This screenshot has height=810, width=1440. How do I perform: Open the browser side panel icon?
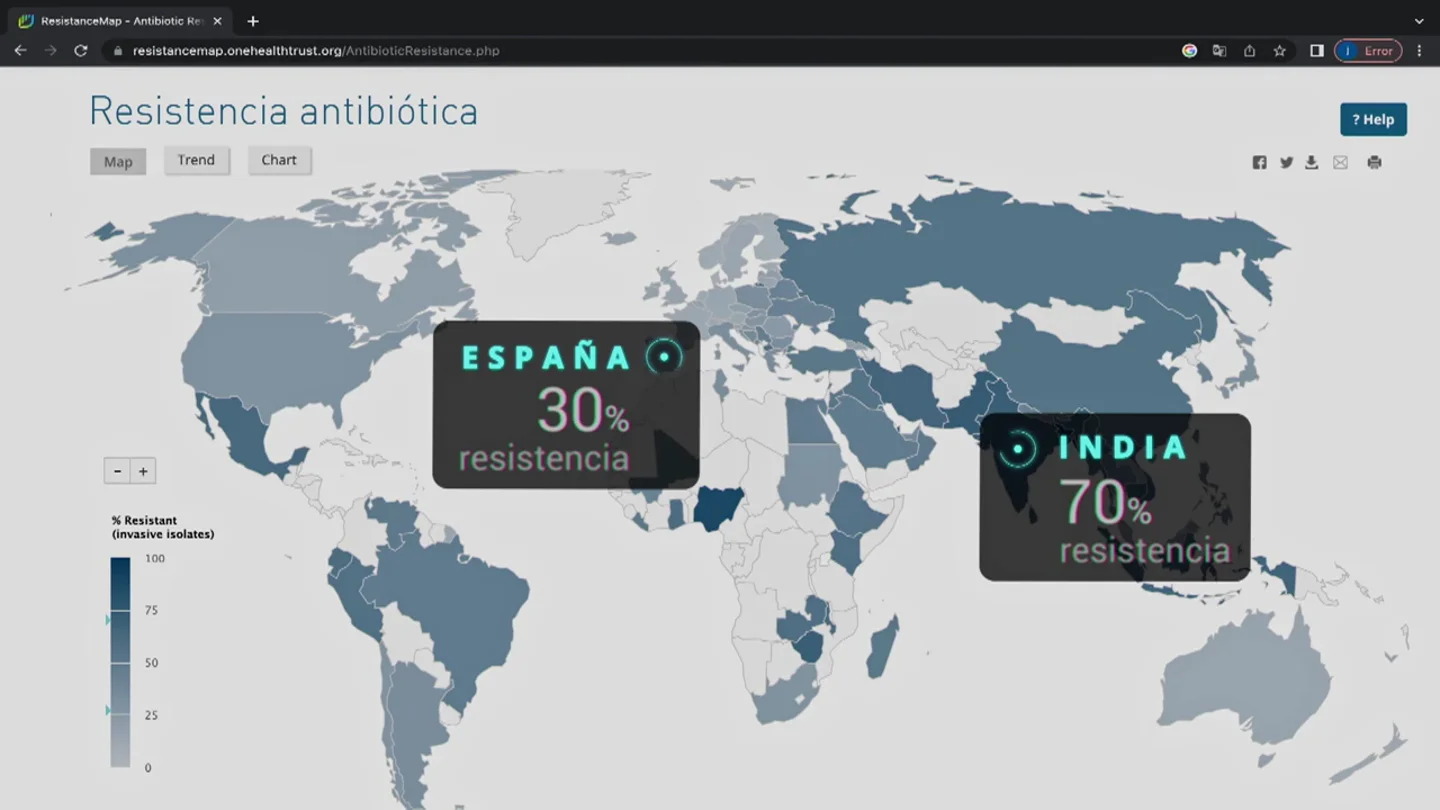click(1317, 50)
